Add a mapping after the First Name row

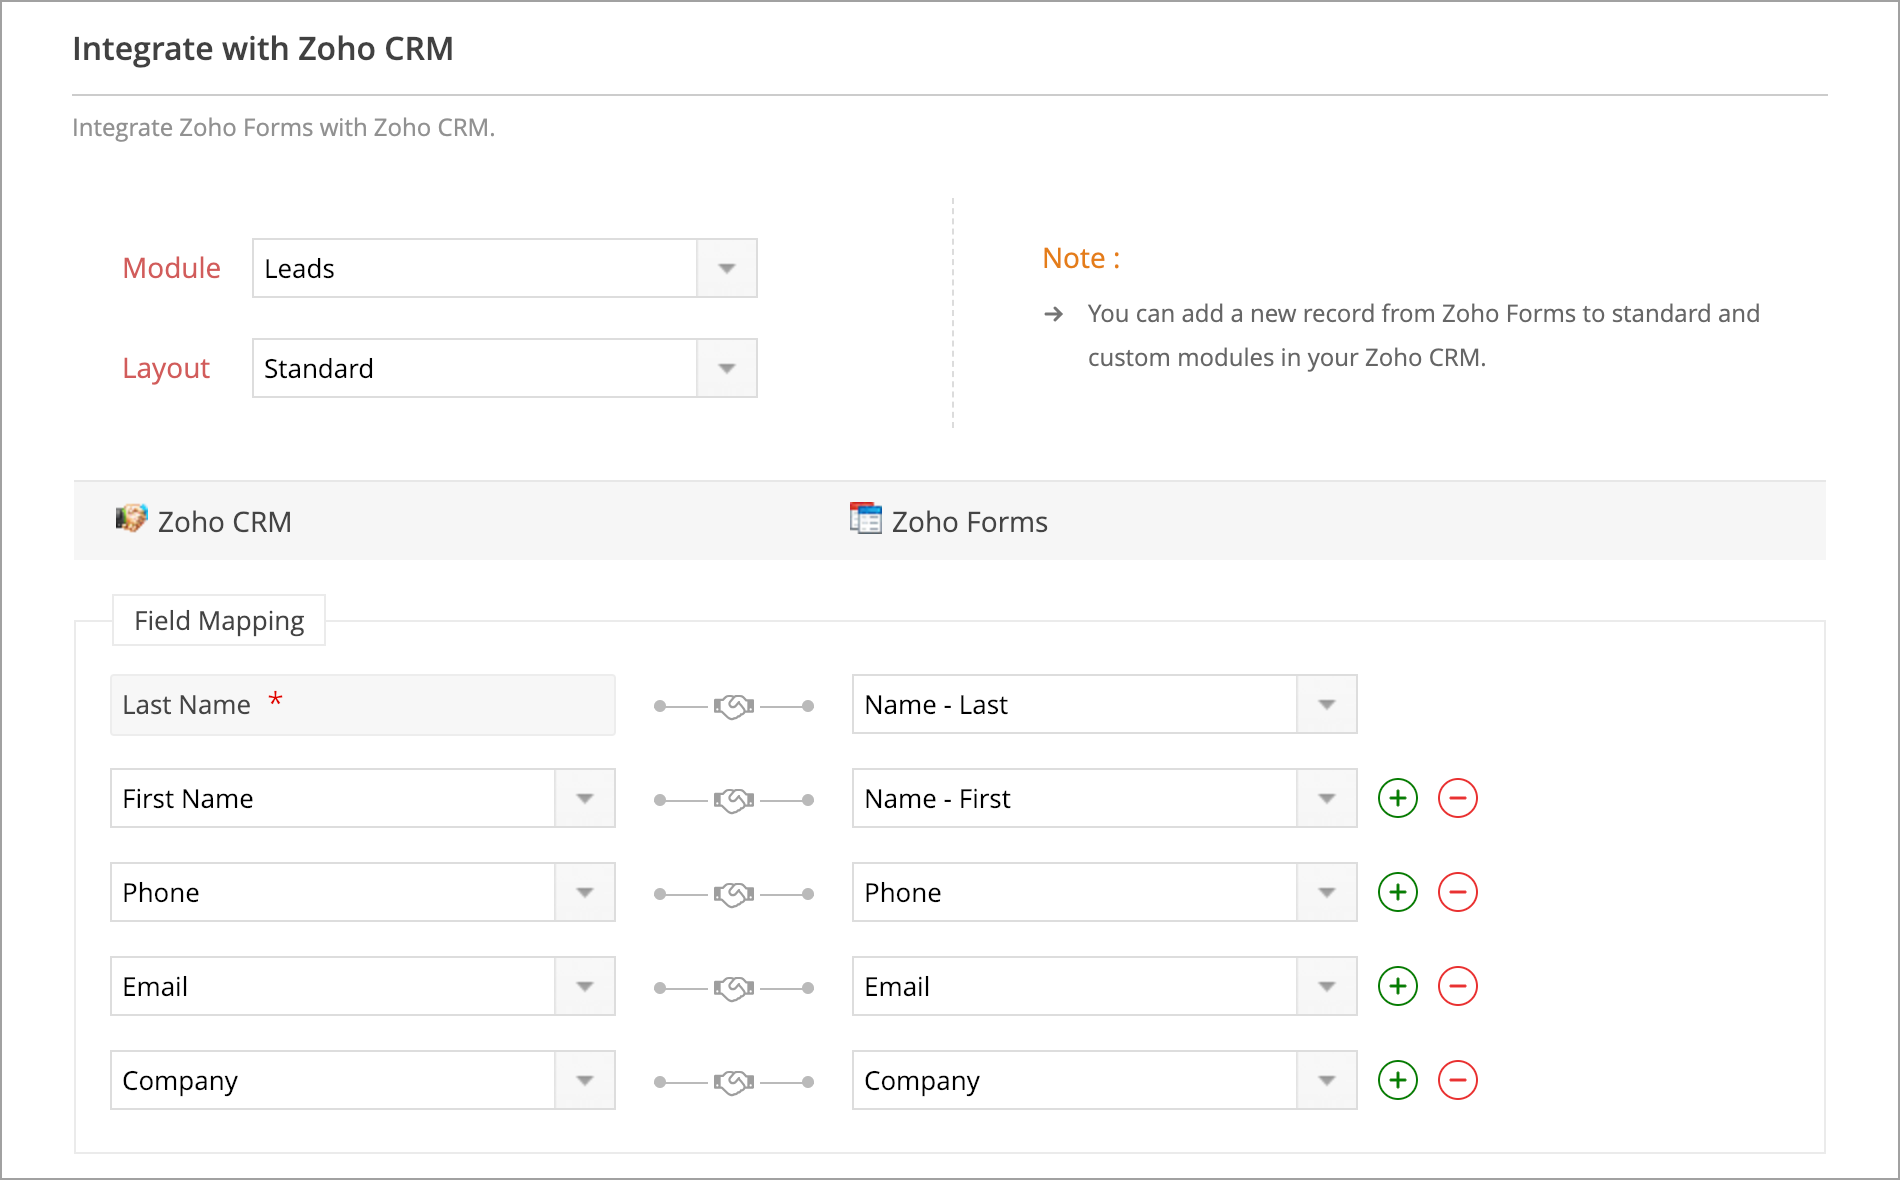[x=1398, y=798]
